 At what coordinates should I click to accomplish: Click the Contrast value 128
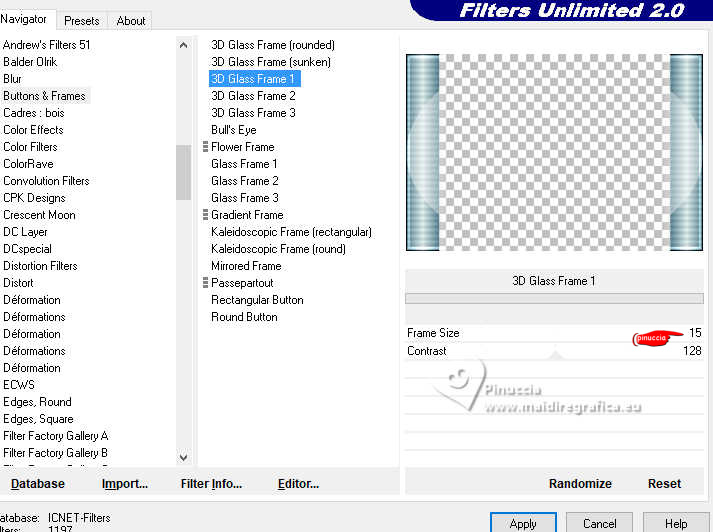(692, 351)
